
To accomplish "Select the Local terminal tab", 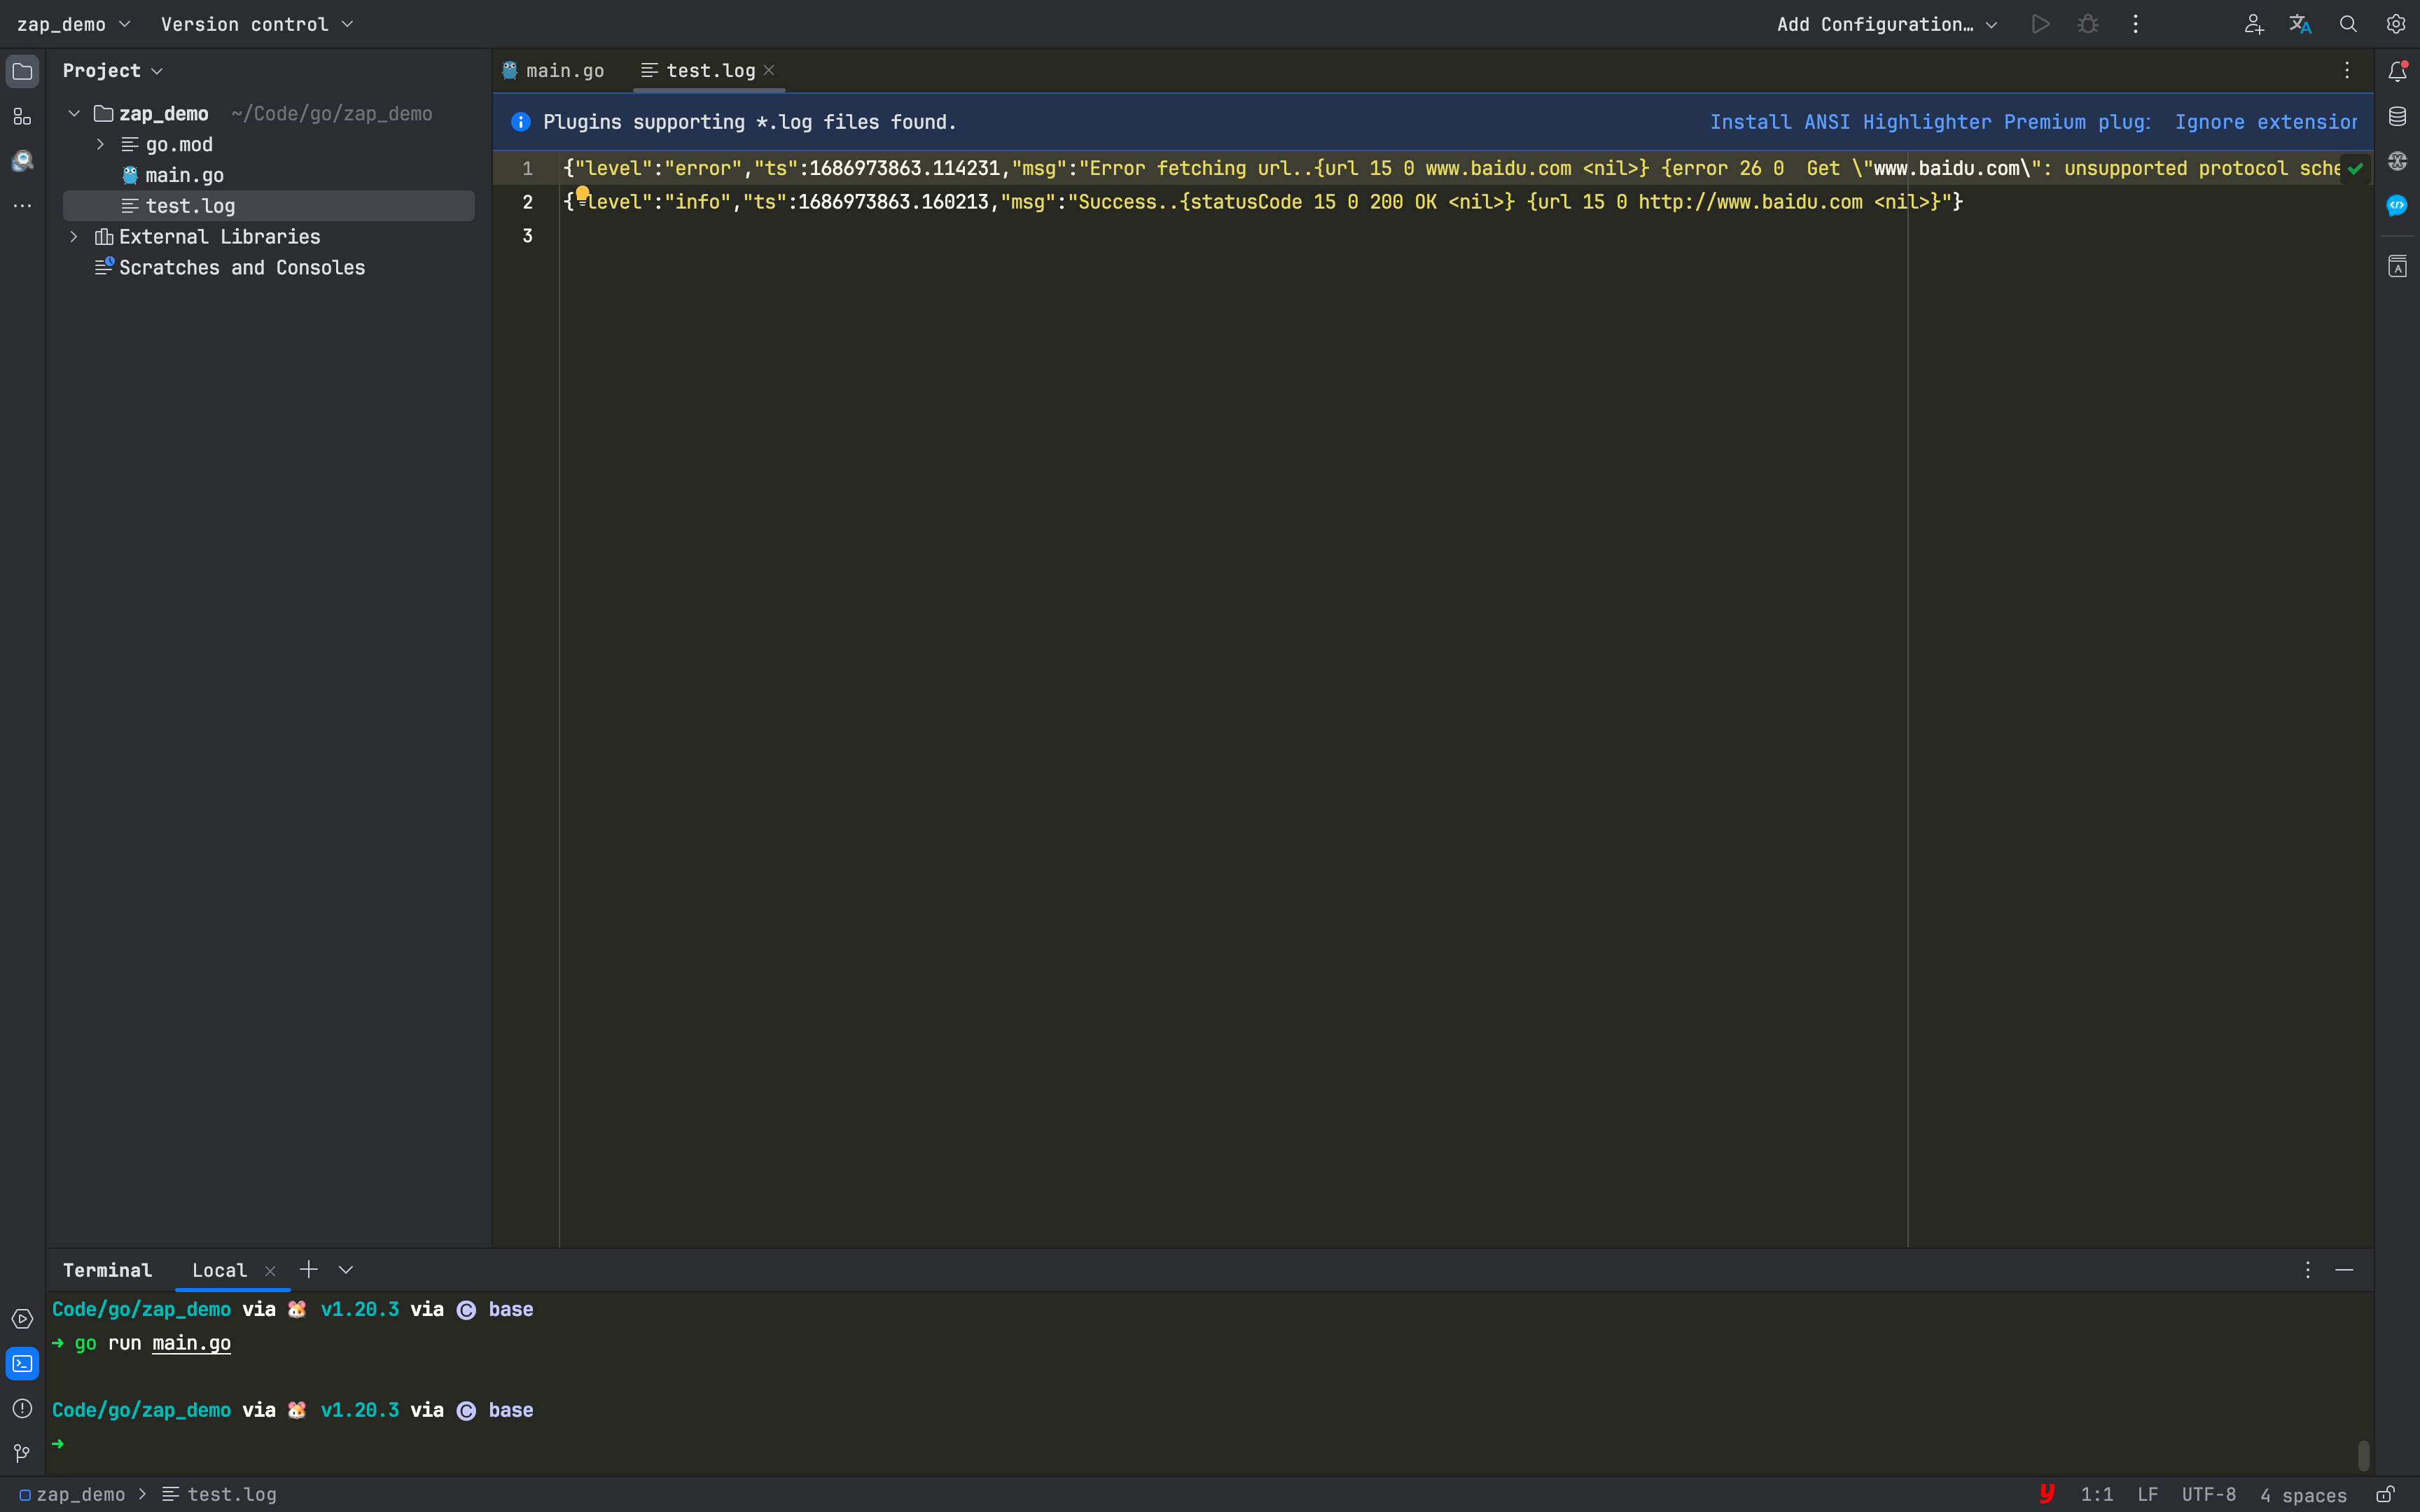I will [219, 1270].
